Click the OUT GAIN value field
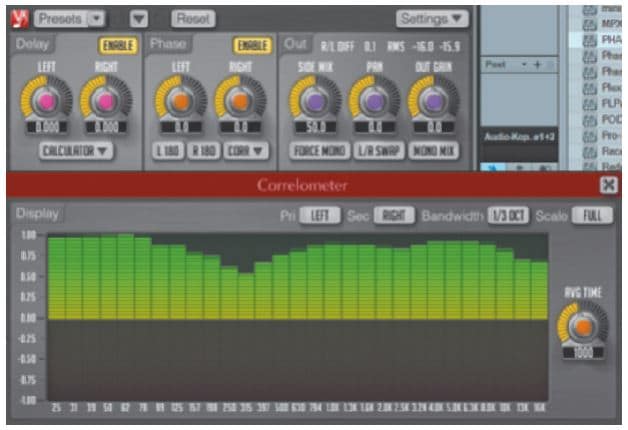Screen dimensions: 628x430 coord(434,127)
